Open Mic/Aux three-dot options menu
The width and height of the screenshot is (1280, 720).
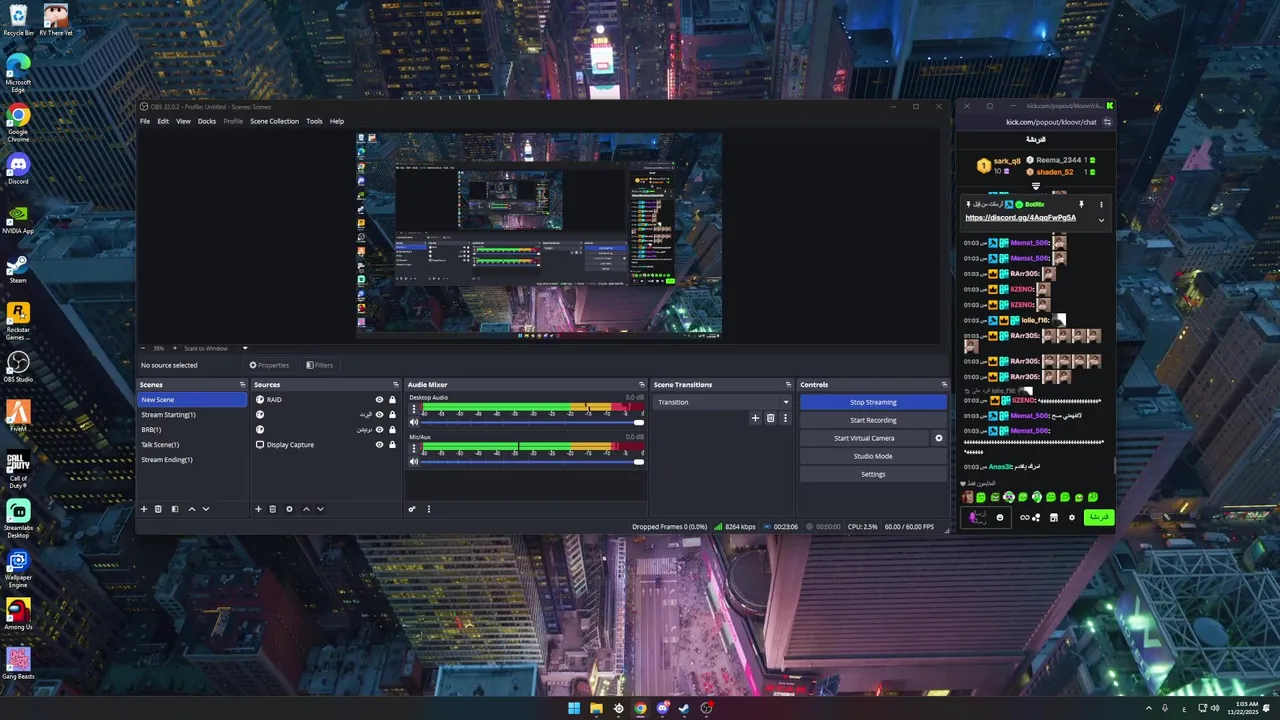pyautogui.click(x=414, y=448)
